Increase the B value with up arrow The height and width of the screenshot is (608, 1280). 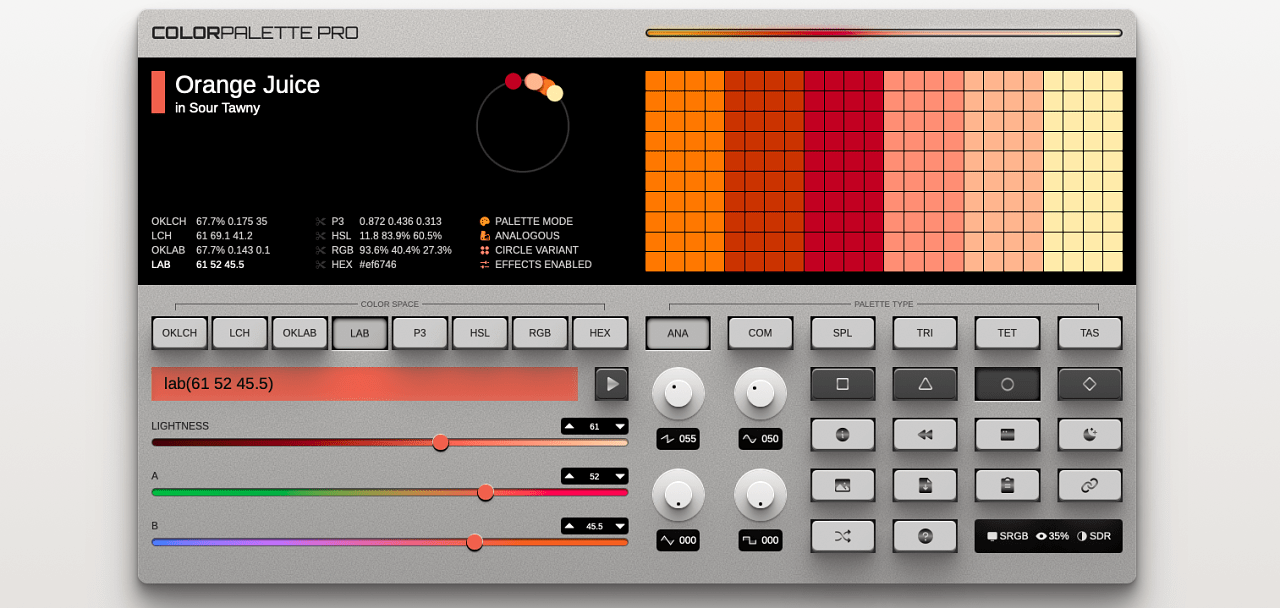[570, 526]
